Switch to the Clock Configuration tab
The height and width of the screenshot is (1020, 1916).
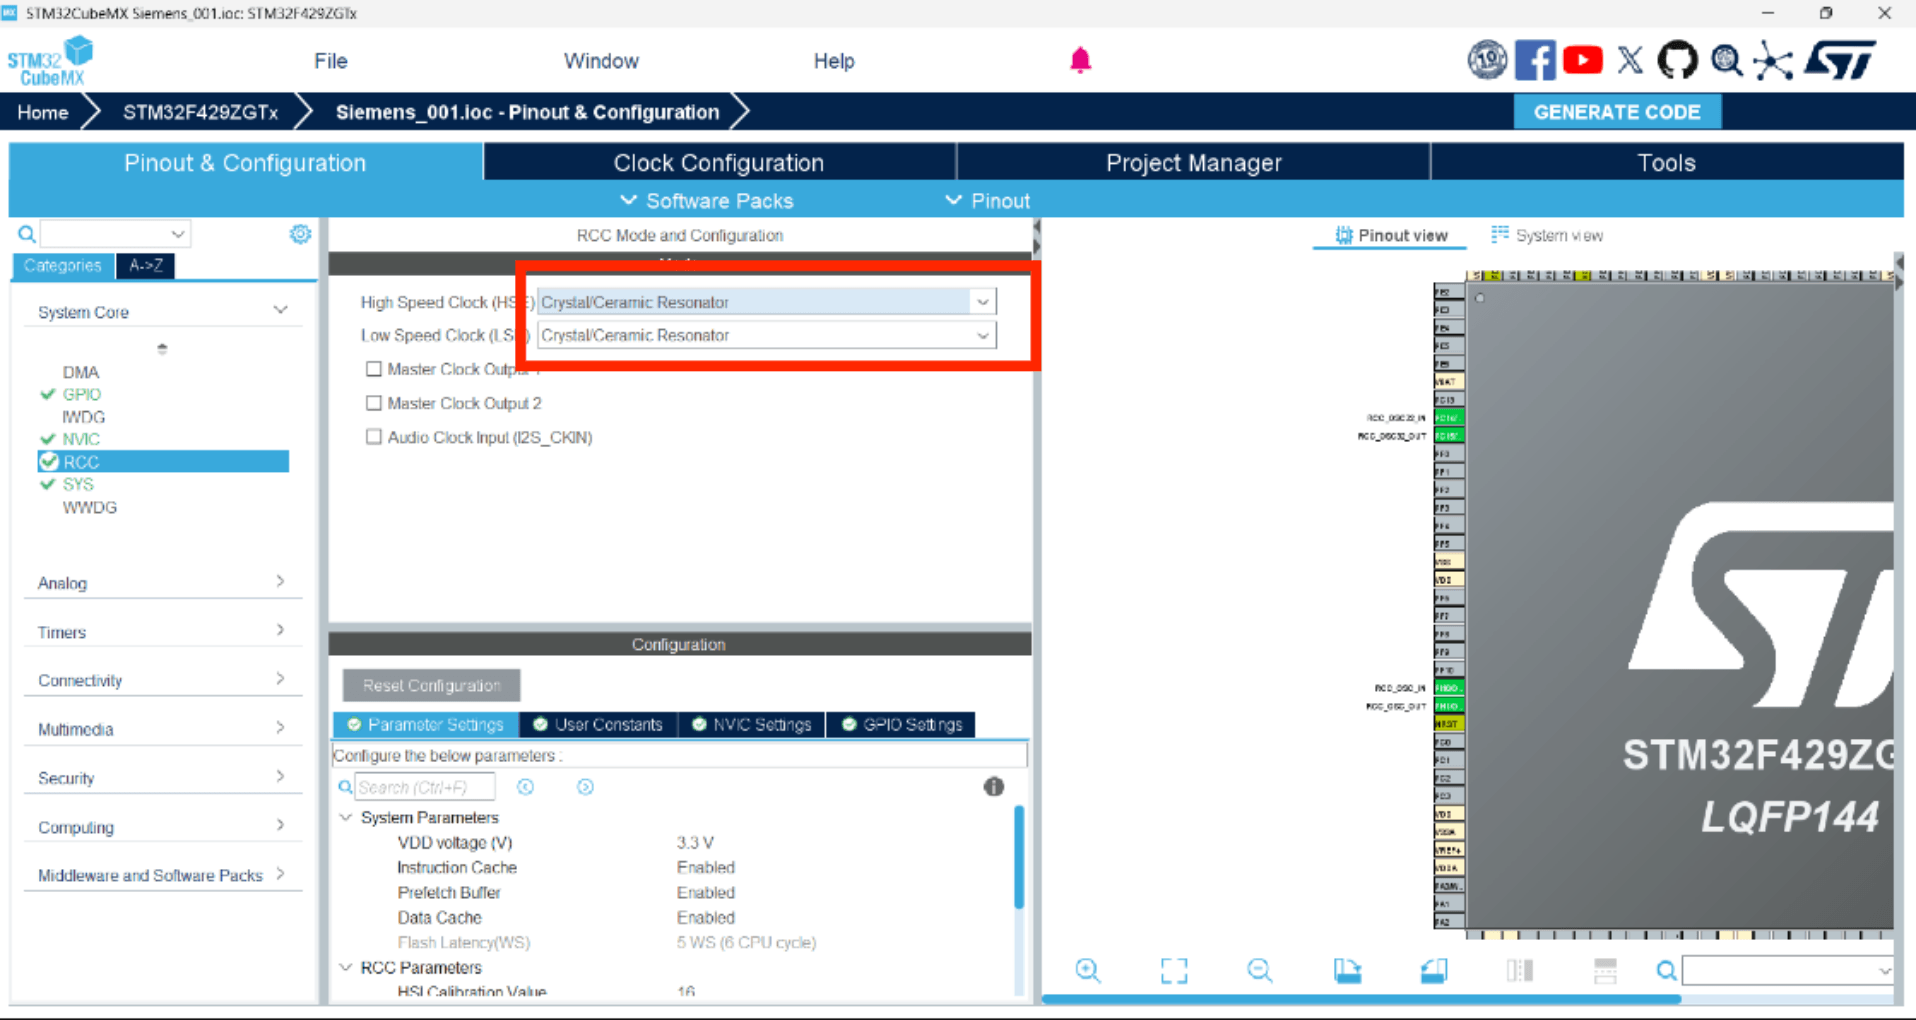718,163
